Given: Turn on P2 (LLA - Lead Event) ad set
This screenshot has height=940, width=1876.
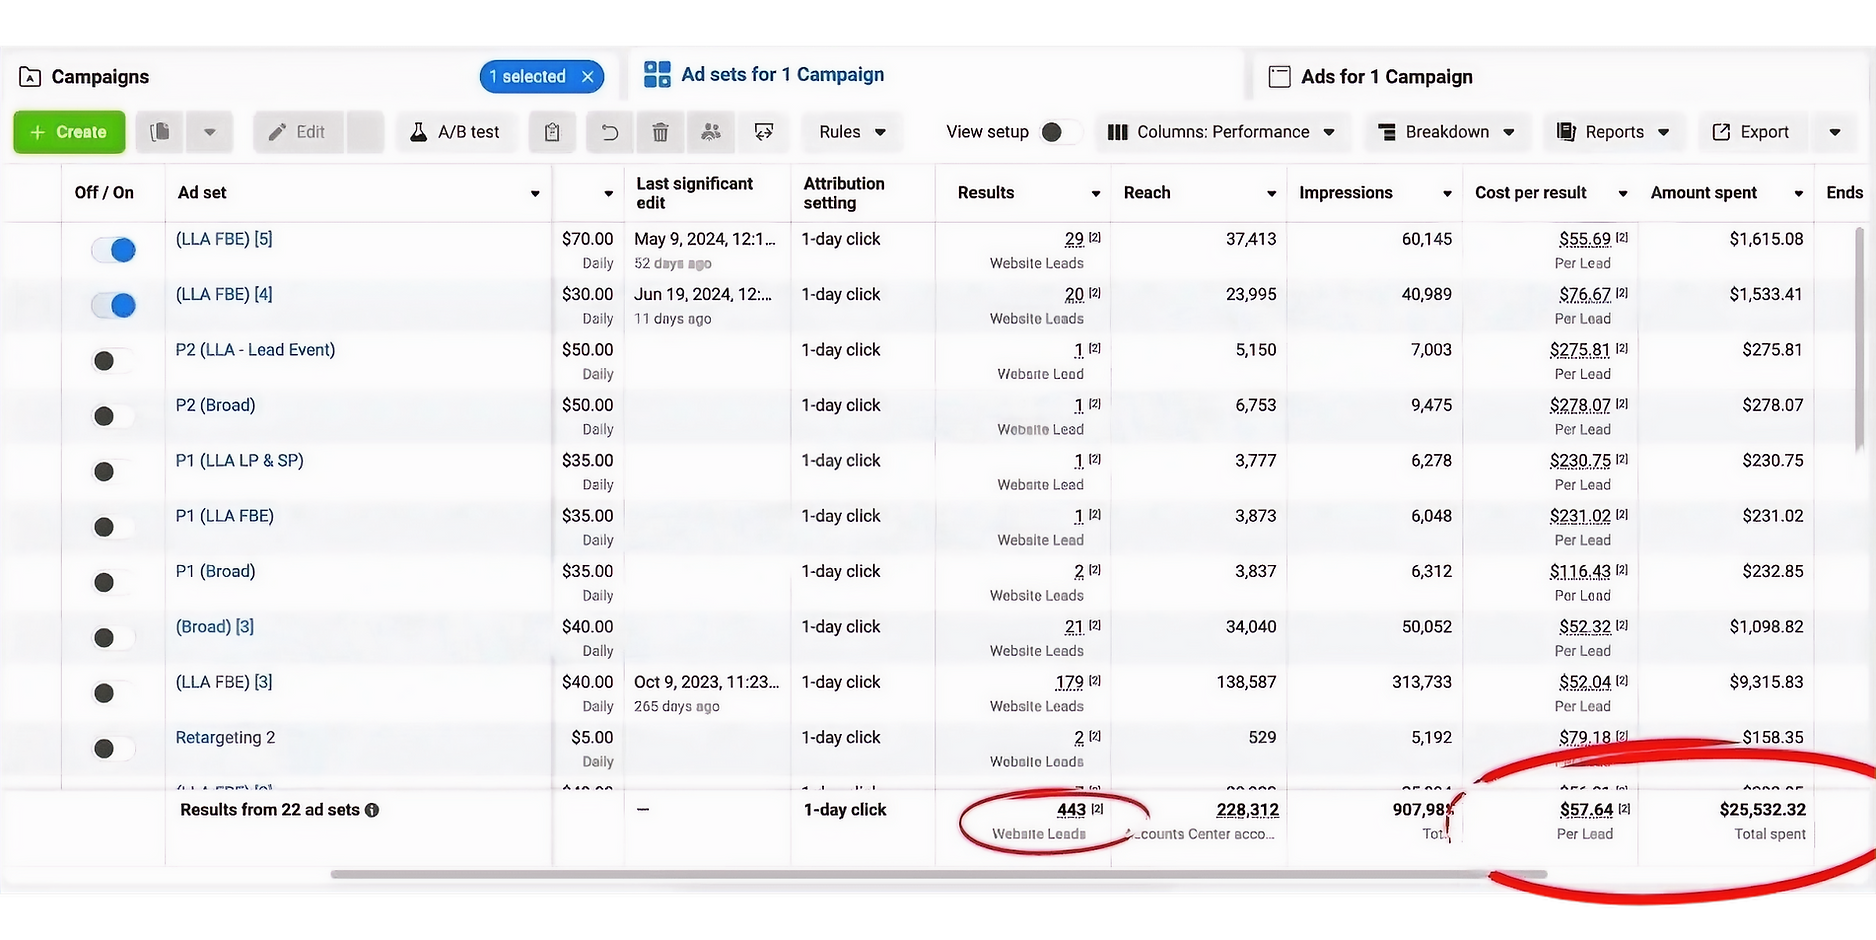Looking at the screenshot, I should click(x=113, y=361).
